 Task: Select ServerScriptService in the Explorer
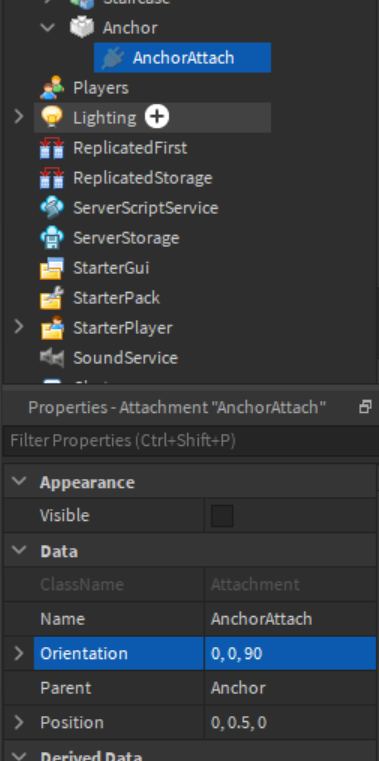tap(146, 208)
